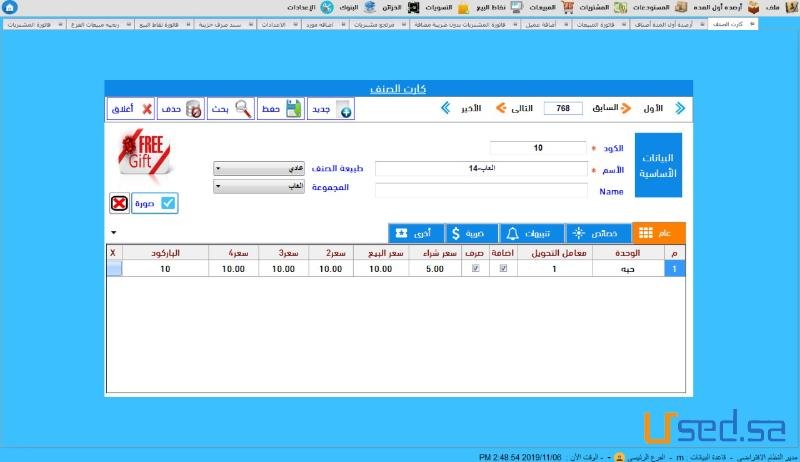Viewport: 800px width, 462px height.
Task: Open the أرصدة أول المدة opening balances icon
Action: (754, 7)
